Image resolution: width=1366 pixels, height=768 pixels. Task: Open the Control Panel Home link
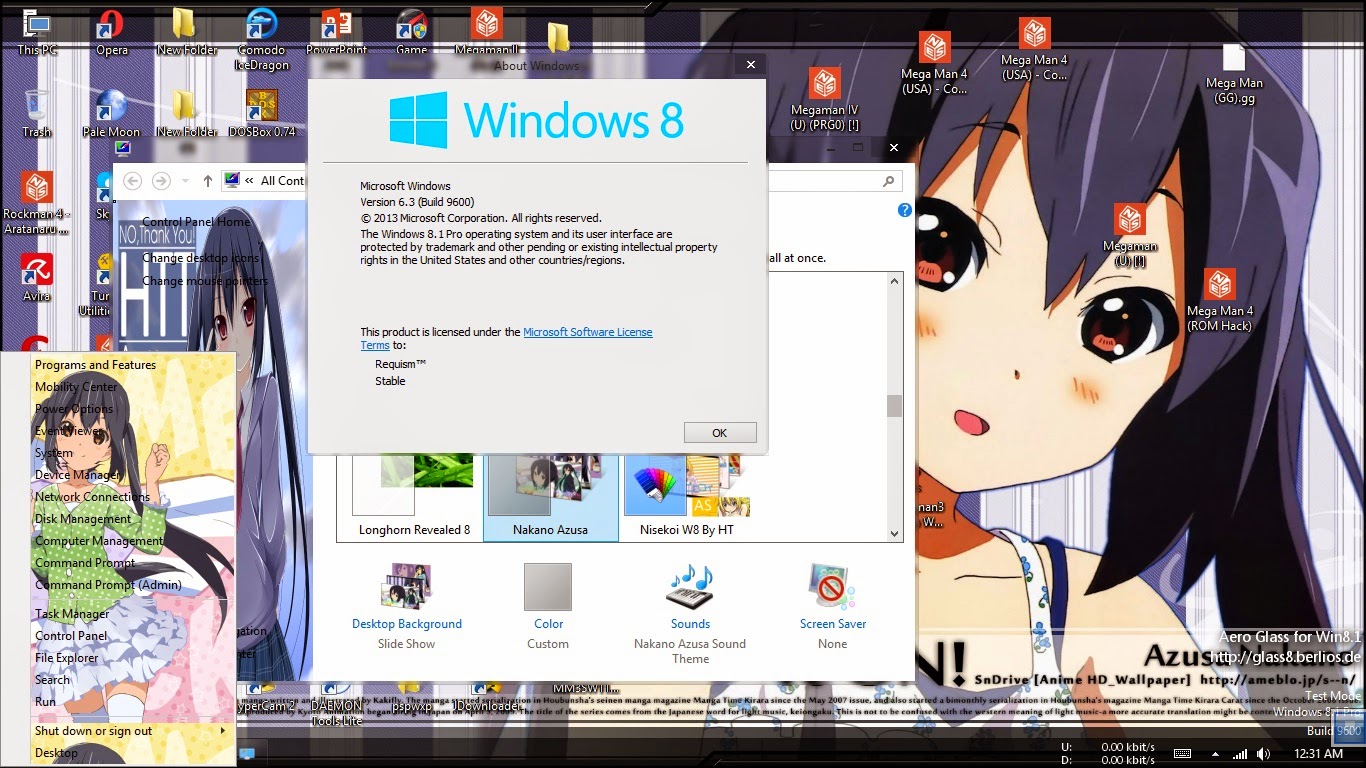coord(196,222)
